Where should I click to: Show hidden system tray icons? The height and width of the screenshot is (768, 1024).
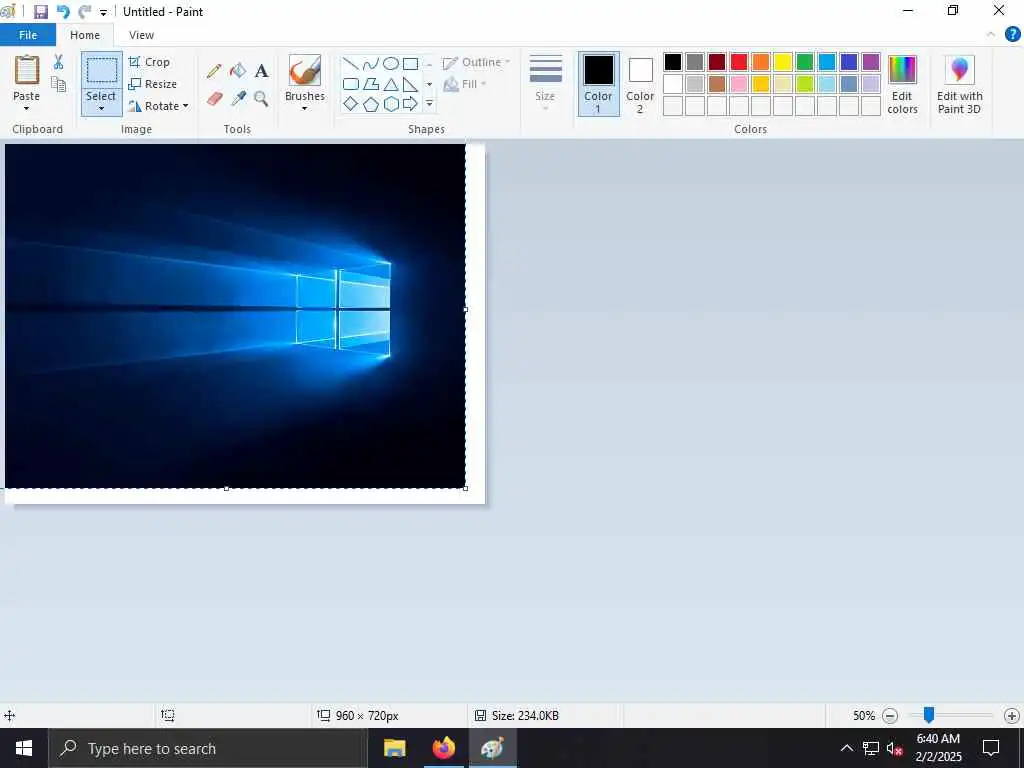846,748
